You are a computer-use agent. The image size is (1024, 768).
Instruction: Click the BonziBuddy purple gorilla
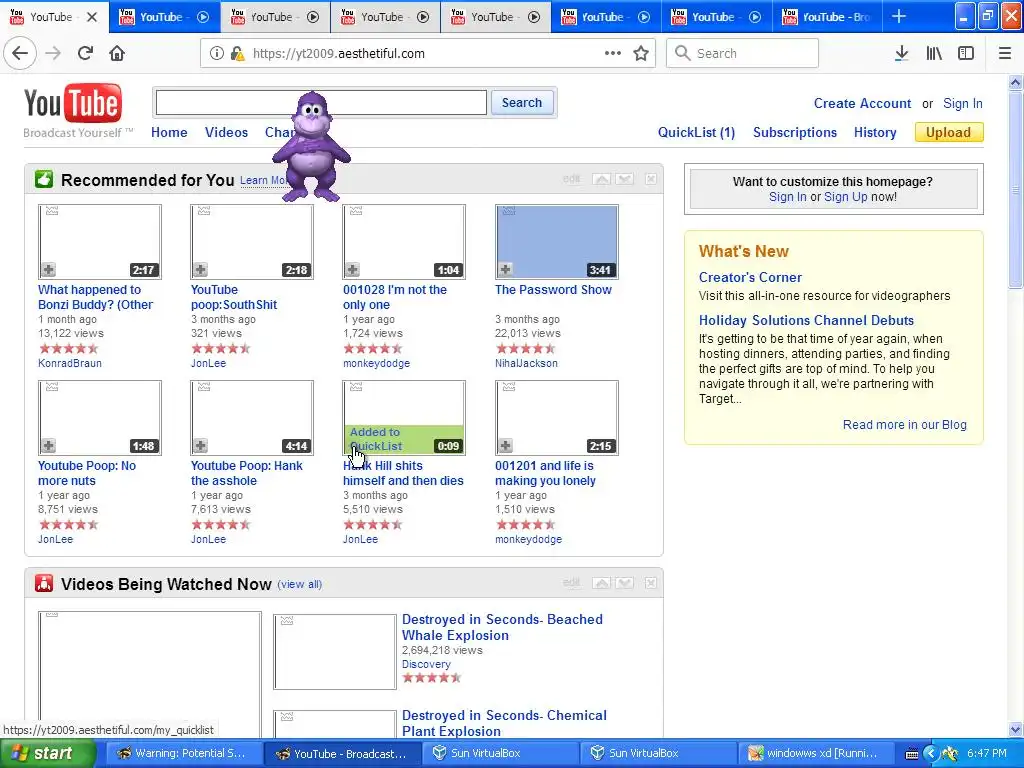[311, 148]
